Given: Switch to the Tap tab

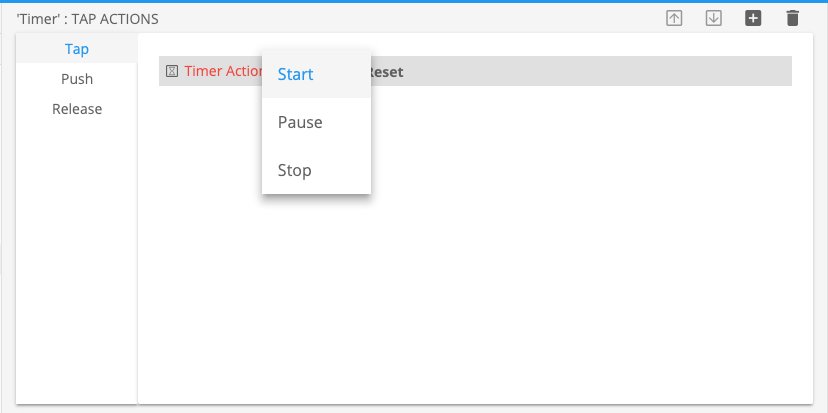Looking at the screenshot, I should pos(77,48).
